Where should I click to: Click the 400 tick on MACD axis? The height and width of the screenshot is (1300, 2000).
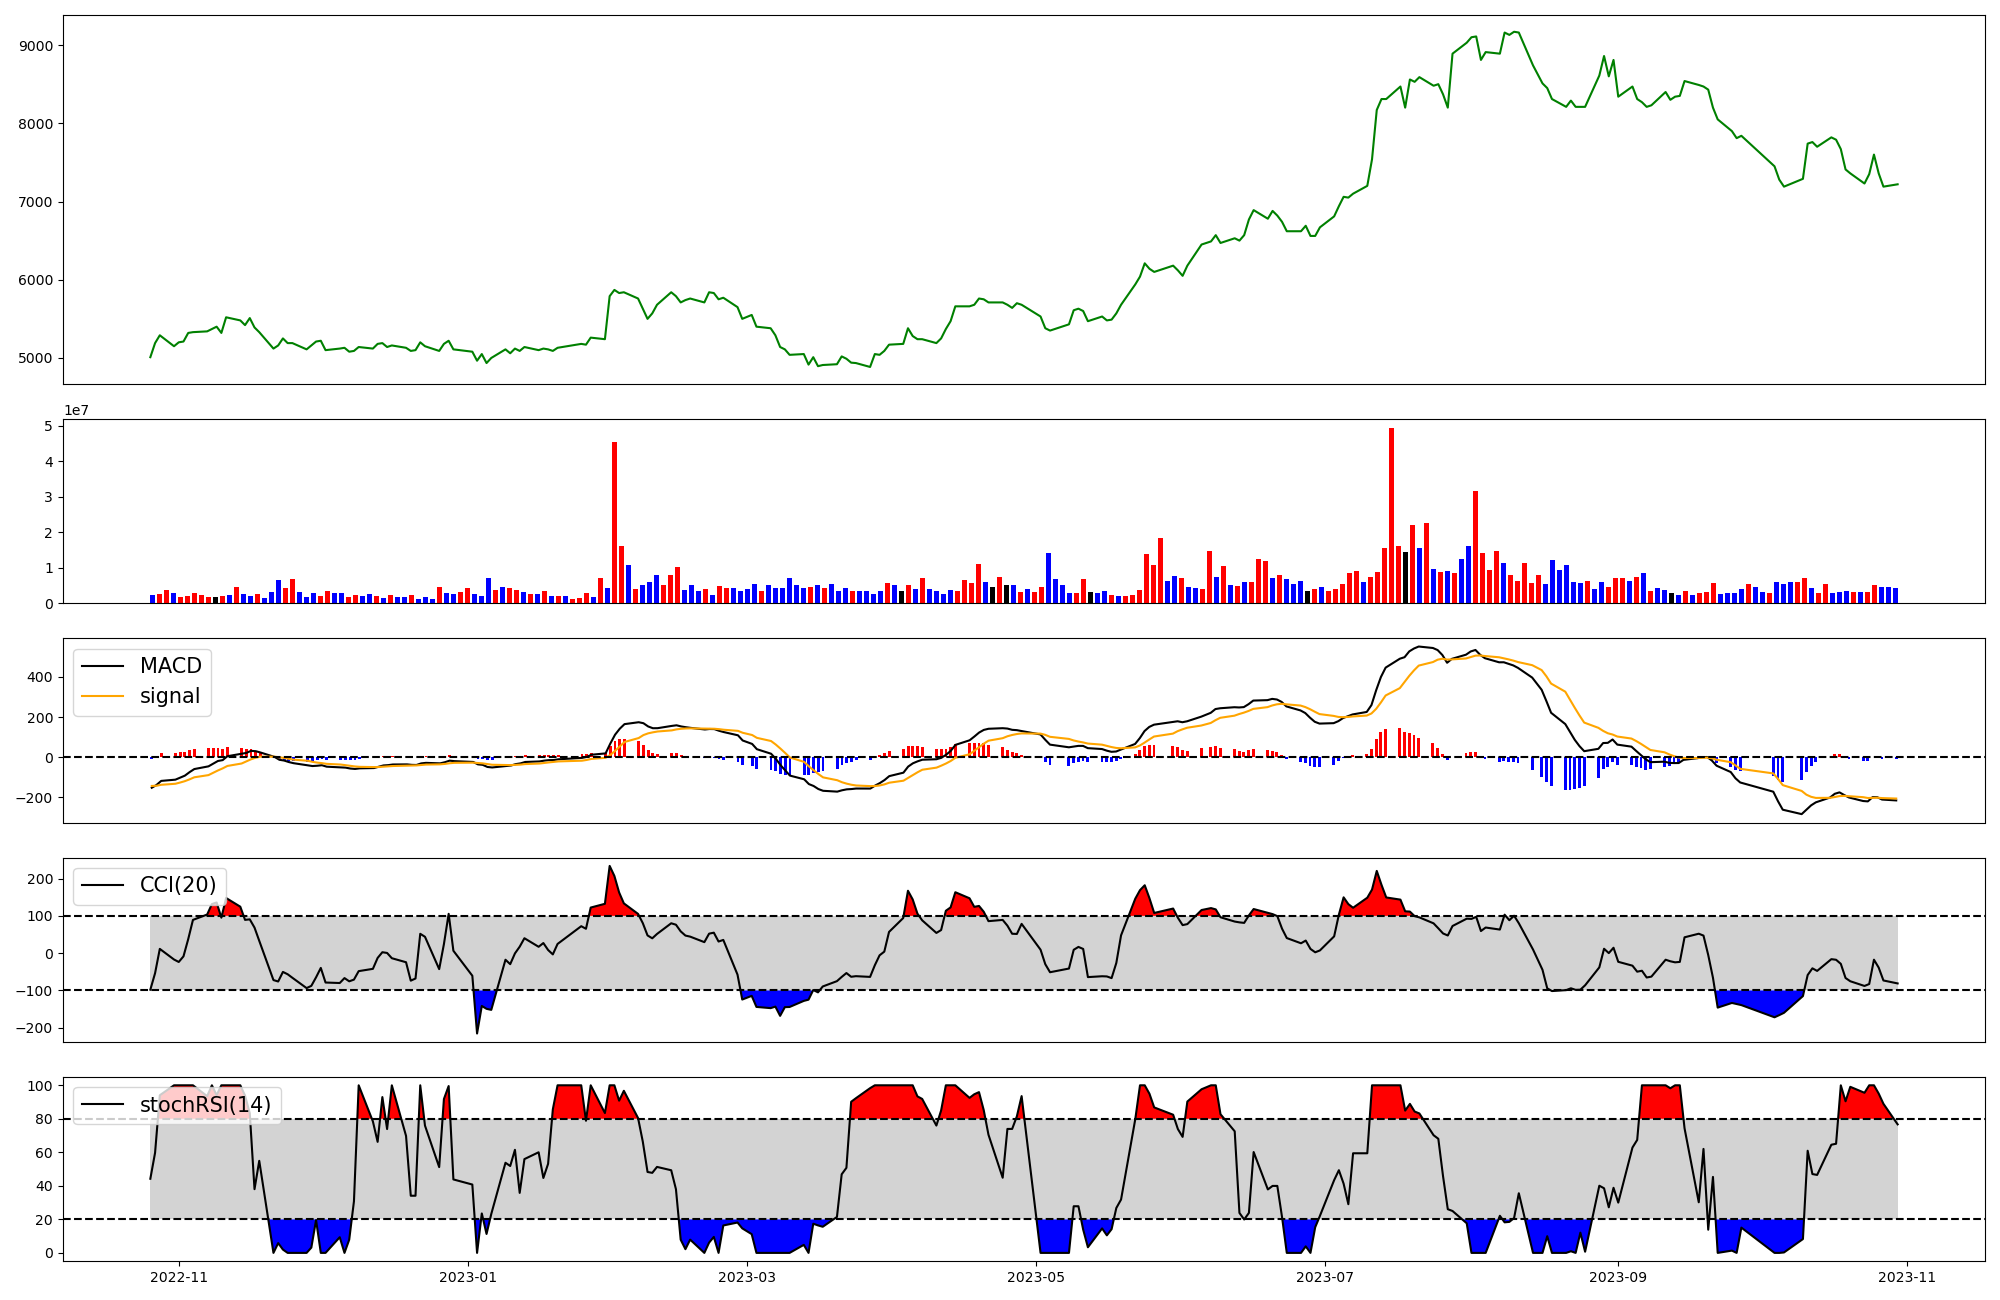(x=41, y=677)
